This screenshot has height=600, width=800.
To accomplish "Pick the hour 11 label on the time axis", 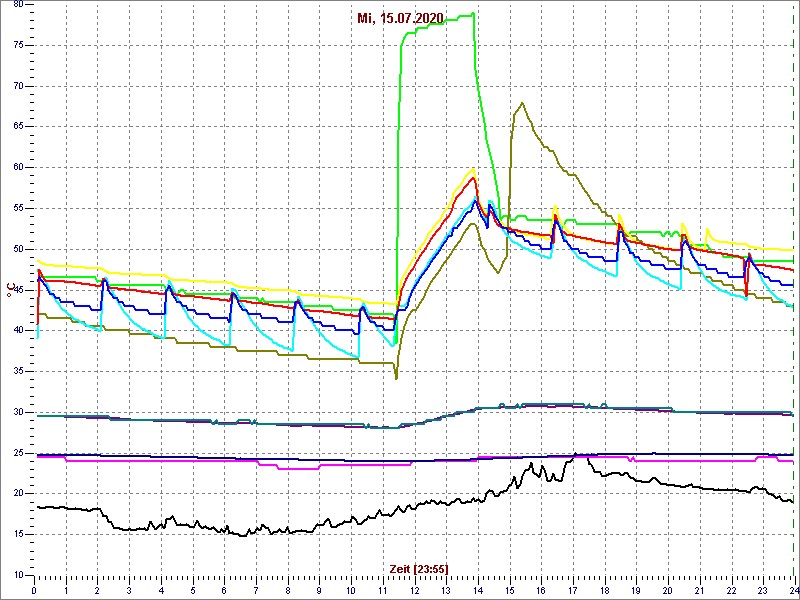I will [382, 591].
